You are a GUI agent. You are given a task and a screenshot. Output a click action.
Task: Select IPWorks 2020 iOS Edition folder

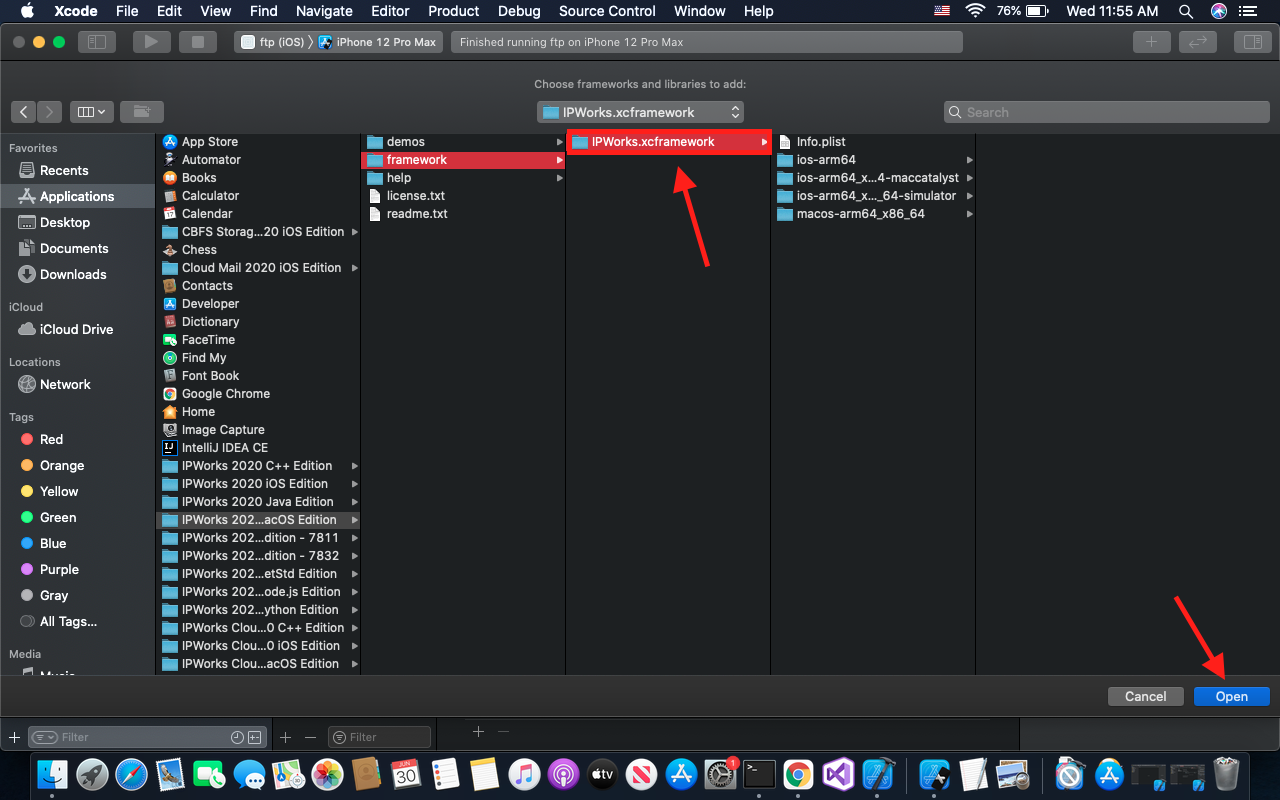point(258,484)
